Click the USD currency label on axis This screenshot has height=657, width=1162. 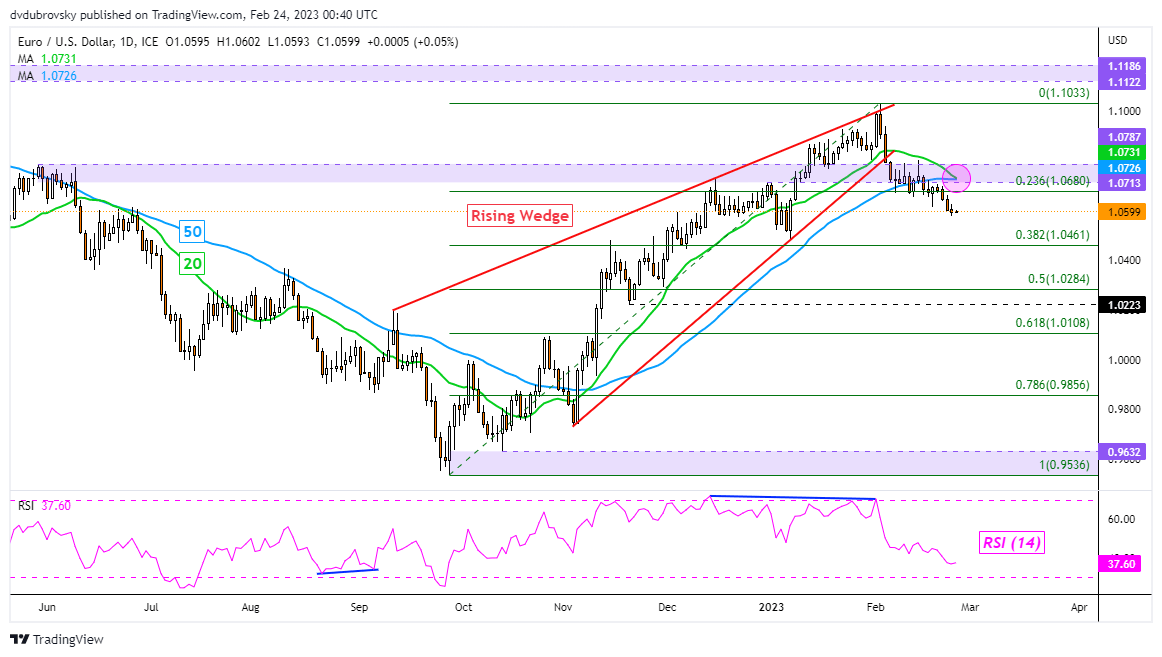point(1118,40)
